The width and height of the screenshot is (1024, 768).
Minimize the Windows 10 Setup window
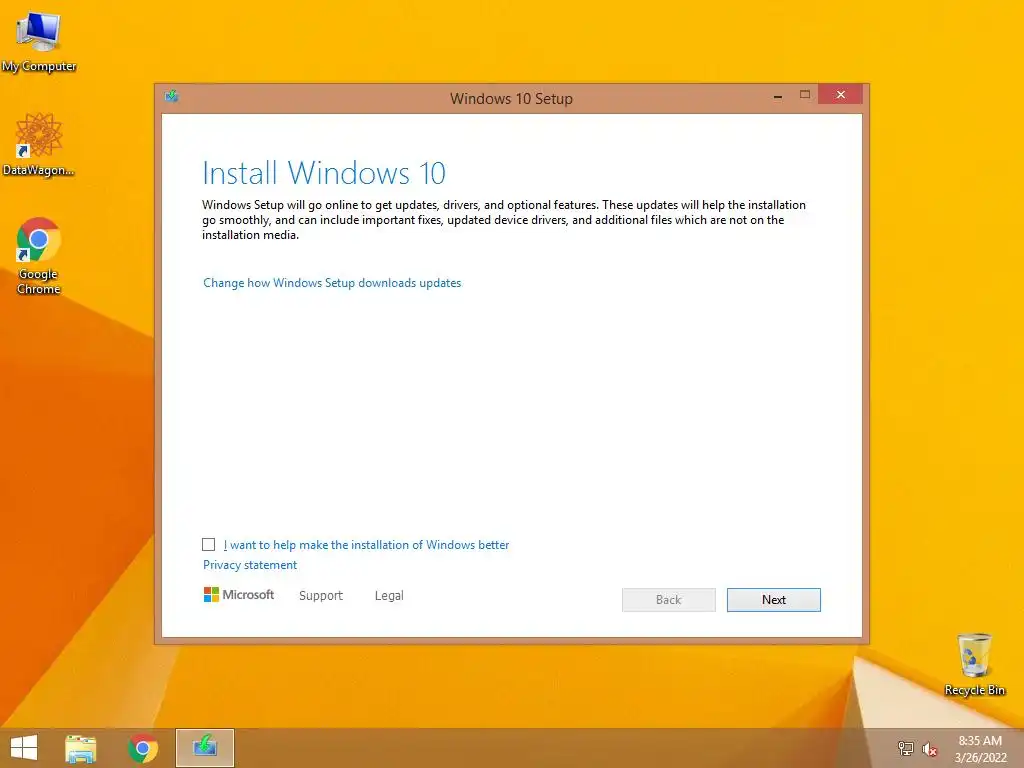[778, 96]
